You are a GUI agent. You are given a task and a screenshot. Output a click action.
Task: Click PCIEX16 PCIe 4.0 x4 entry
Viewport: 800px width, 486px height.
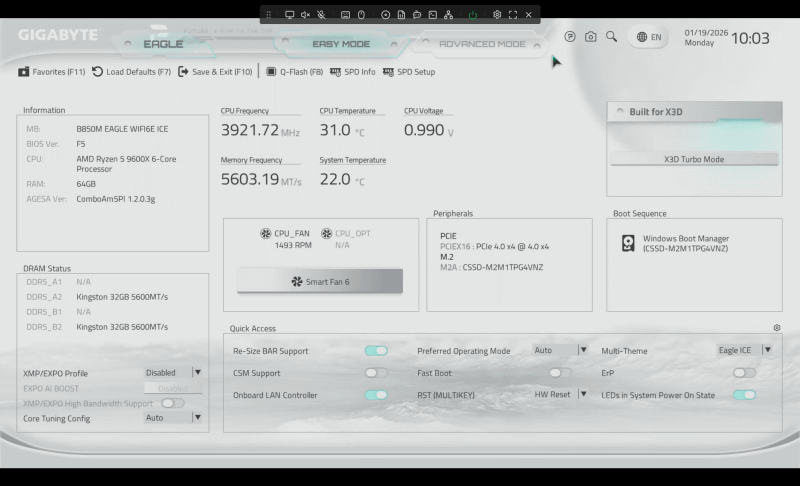[x=494, y=246]
